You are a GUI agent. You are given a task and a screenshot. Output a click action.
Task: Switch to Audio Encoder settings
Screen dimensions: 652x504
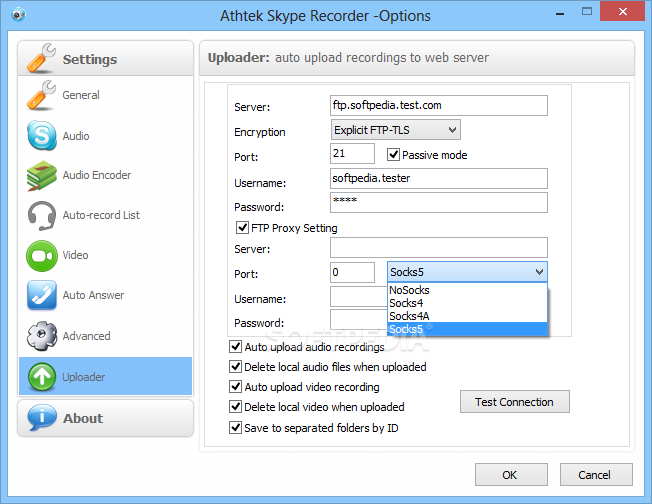click(105, 175)
